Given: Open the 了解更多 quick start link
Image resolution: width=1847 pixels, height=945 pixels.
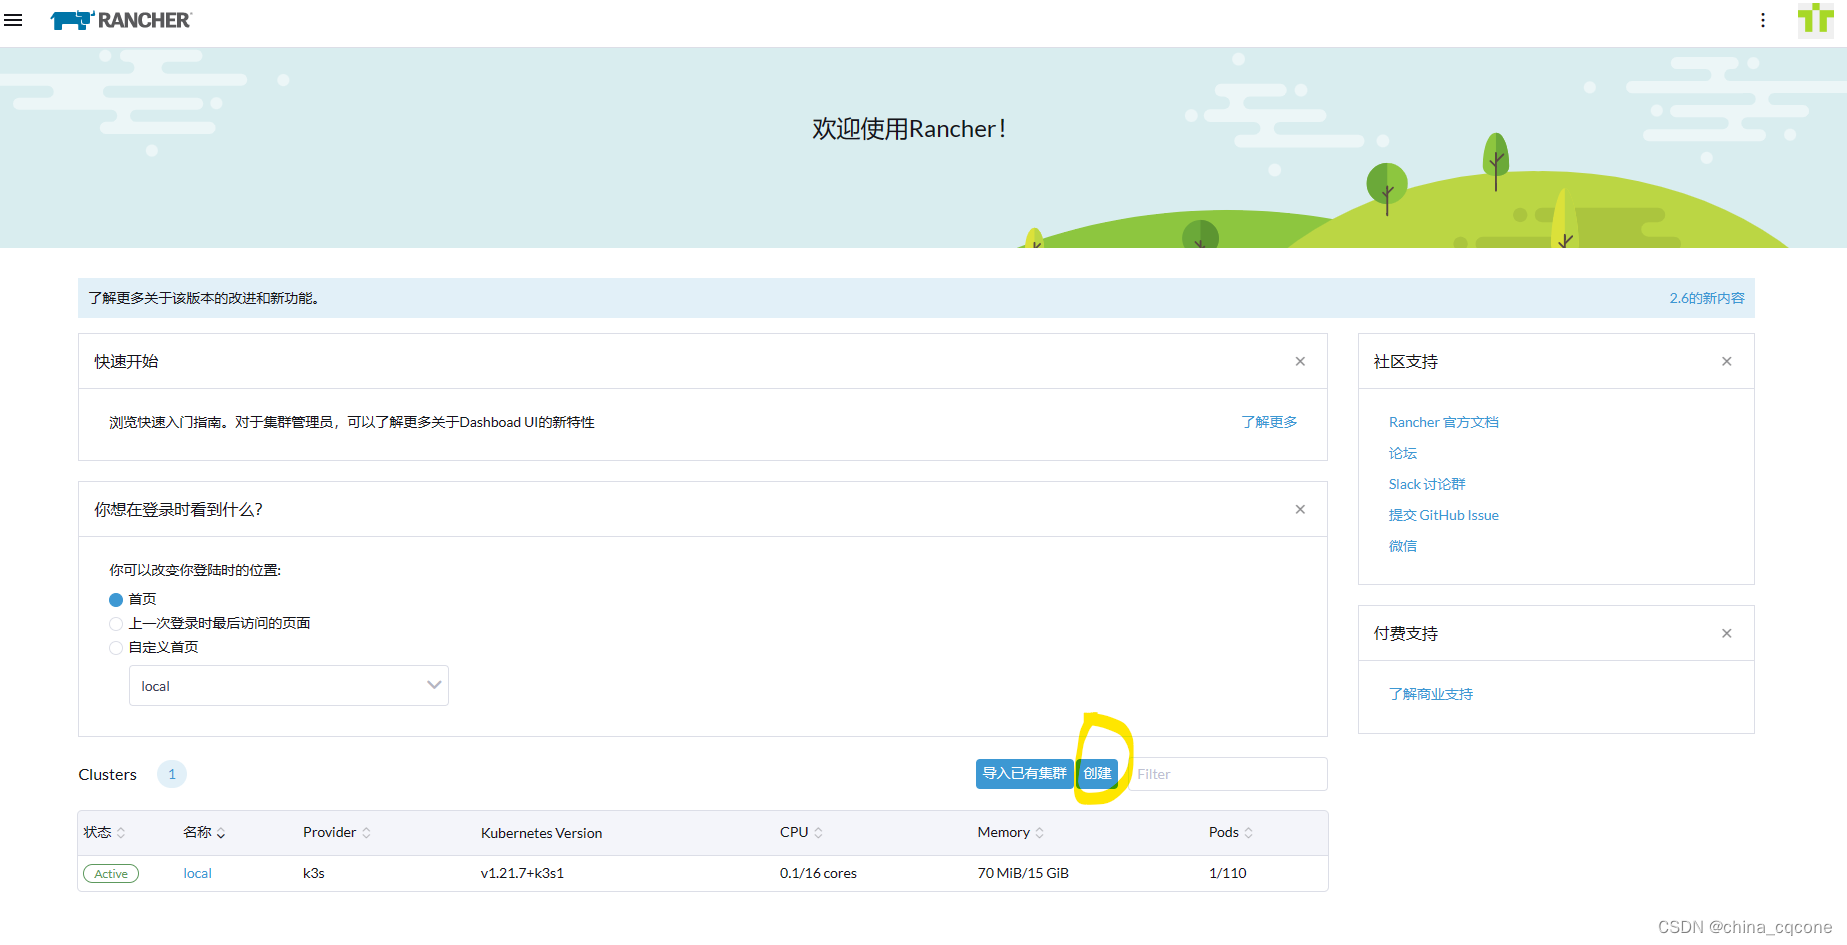Looking at the screenshot, I should tap(1269, 422).
